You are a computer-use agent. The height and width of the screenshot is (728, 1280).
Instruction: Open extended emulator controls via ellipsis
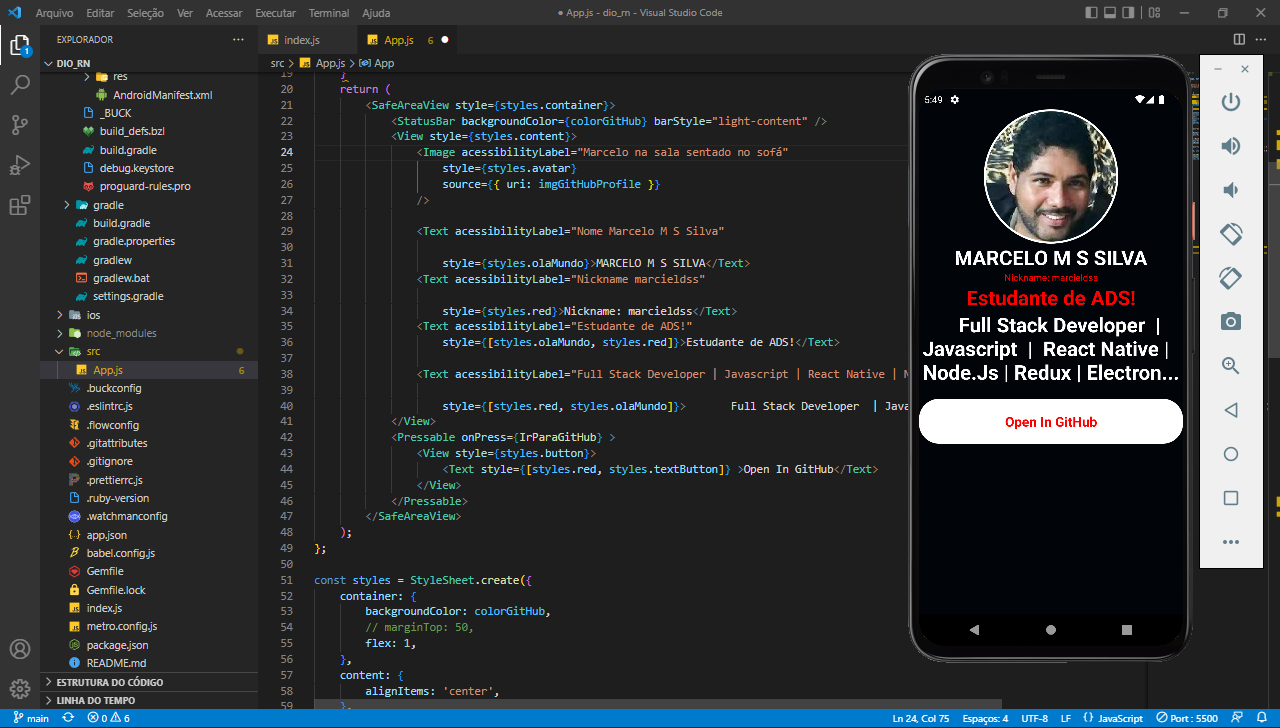pos(1231,542)
